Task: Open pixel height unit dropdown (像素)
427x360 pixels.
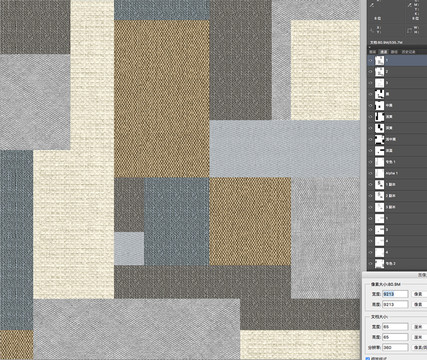Action: pyautogui.click(x=419, y=304)
